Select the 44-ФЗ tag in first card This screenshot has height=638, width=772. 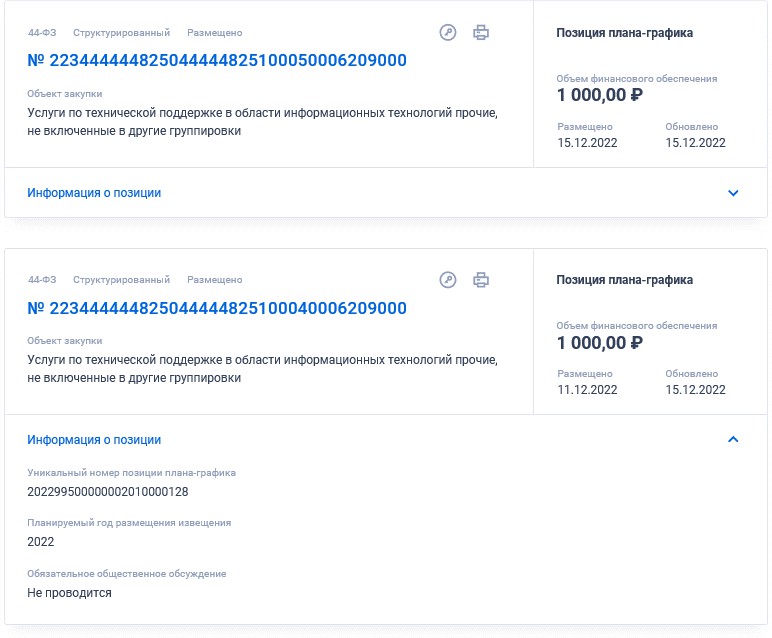tap(42, 32)
